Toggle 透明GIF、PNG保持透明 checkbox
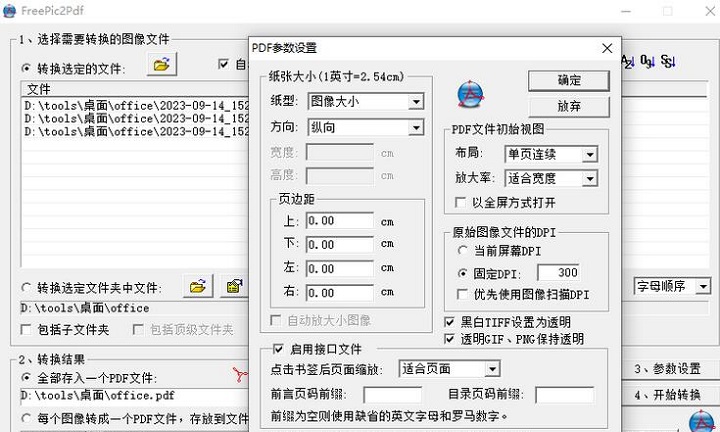 [450, 339]
